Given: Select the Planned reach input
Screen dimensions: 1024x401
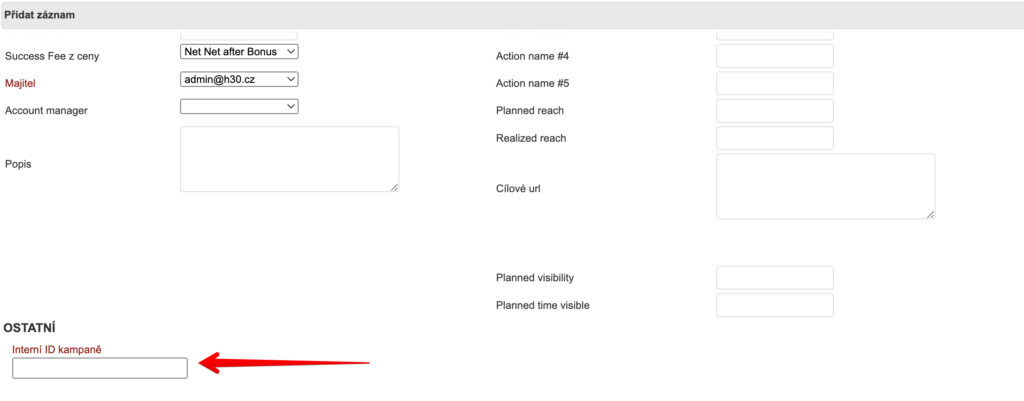Looking at the screenshot, I should pyautogui.click(x=774, y=110).
